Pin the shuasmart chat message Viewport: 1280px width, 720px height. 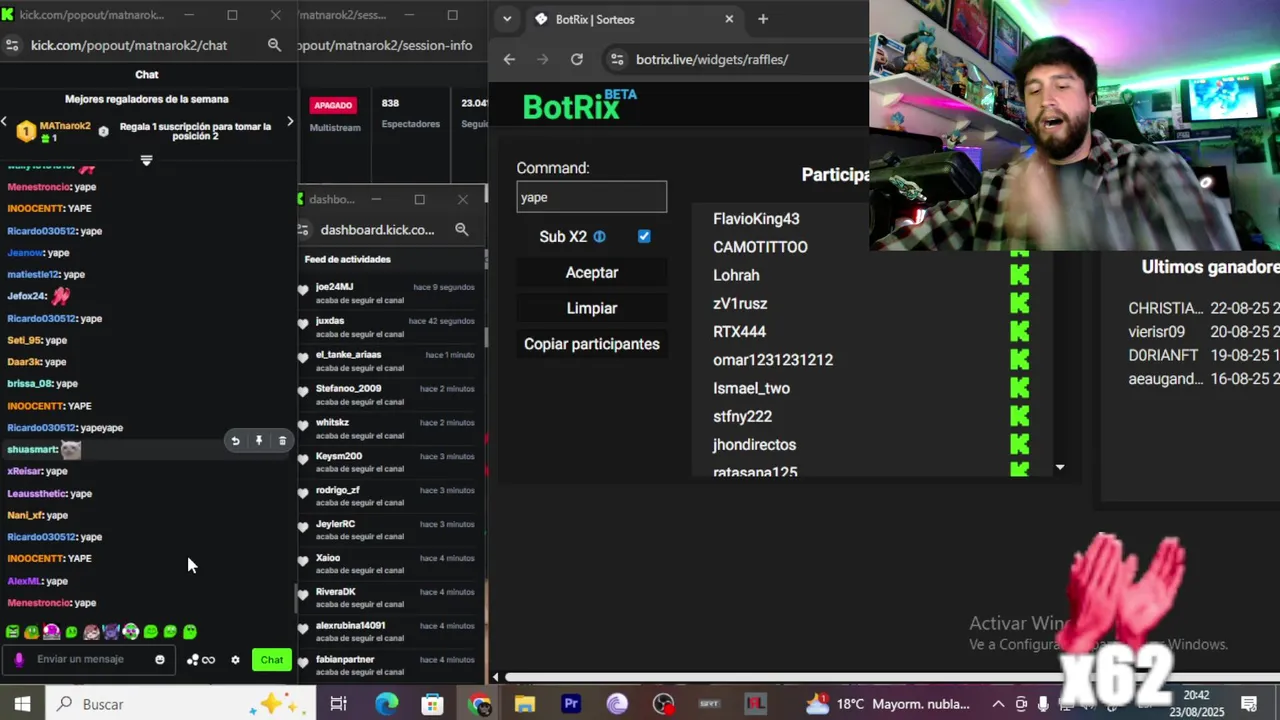(x=259, y=441)
